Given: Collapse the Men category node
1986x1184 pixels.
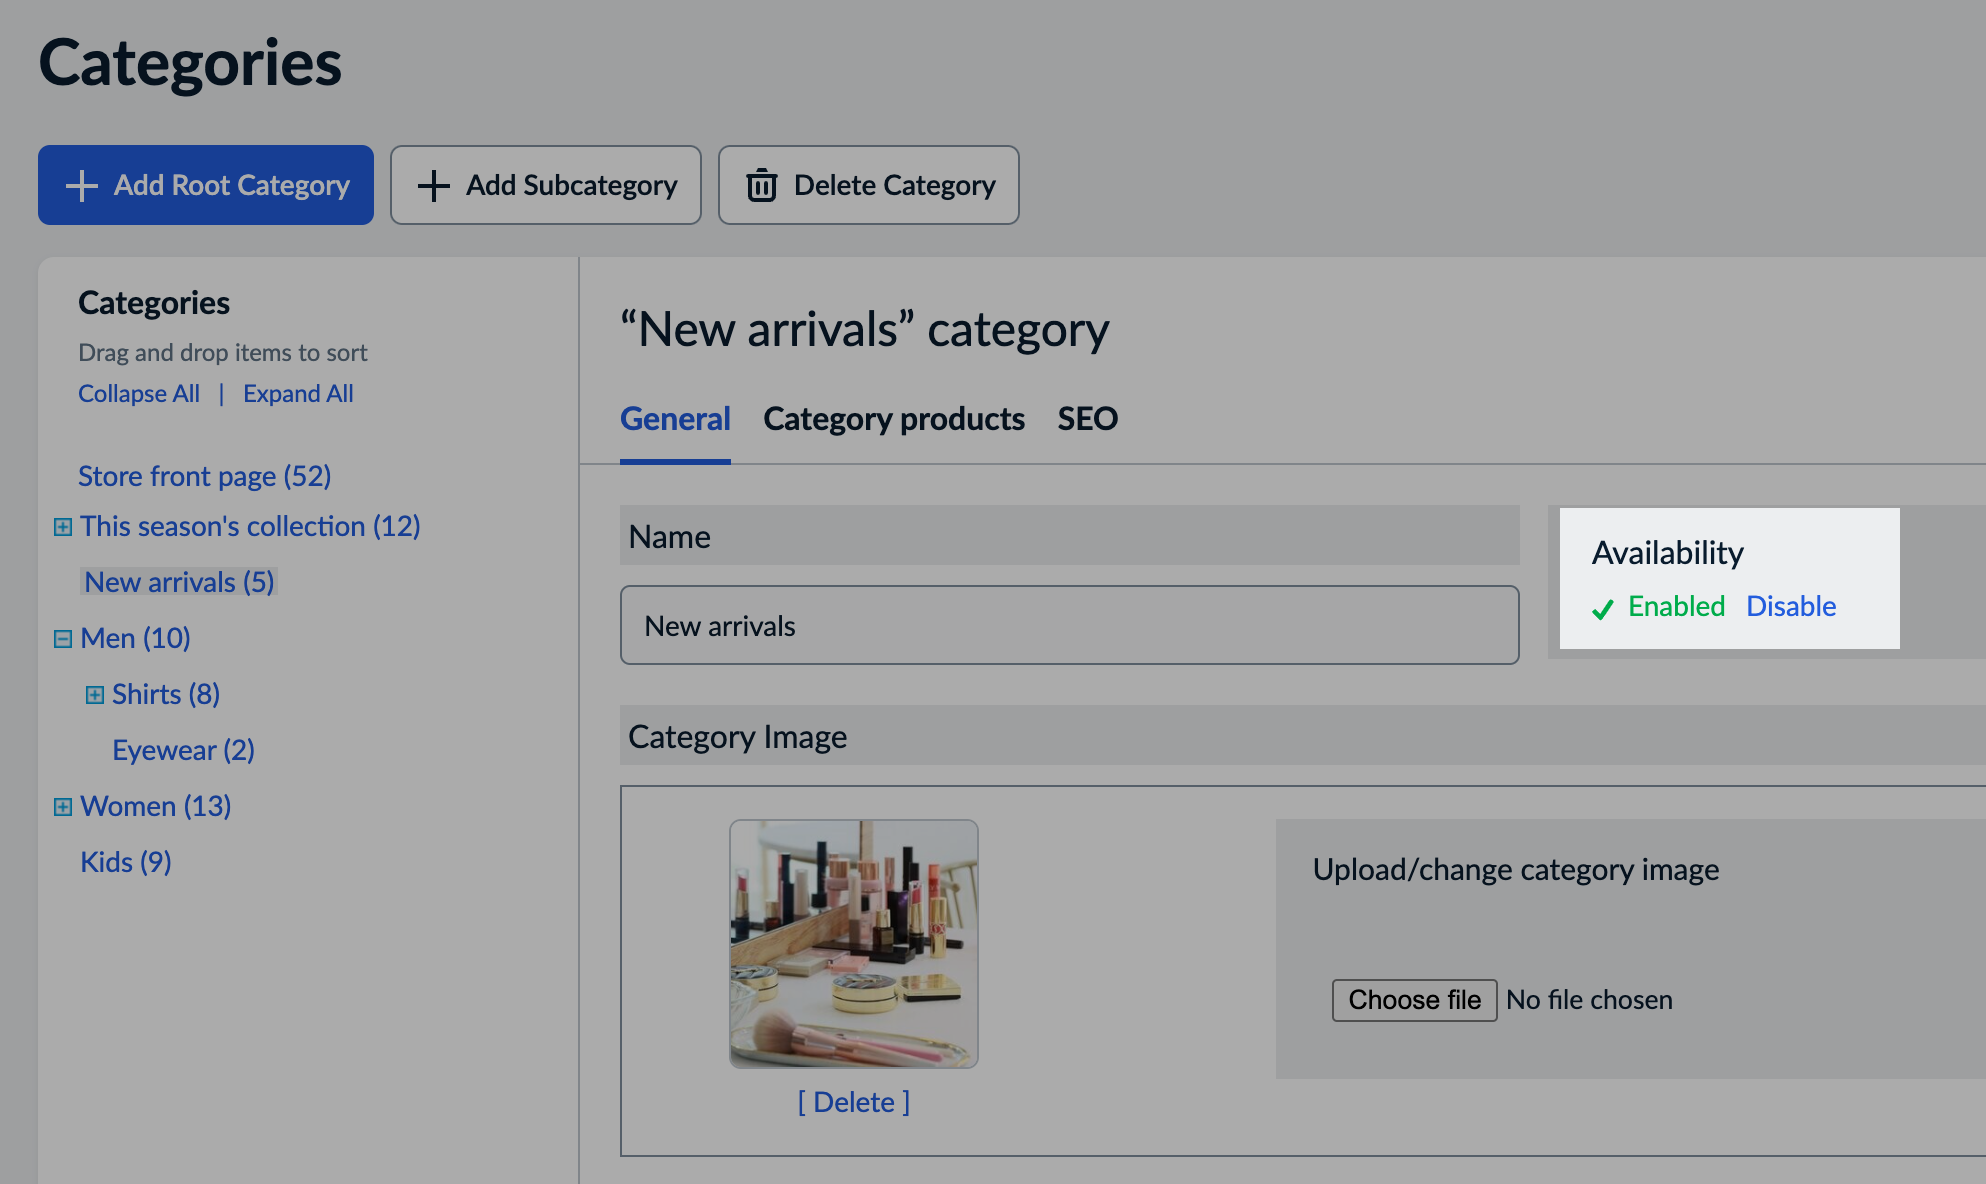Looking at the screenshot, I should pyautogui.click(x=64, y=638).
